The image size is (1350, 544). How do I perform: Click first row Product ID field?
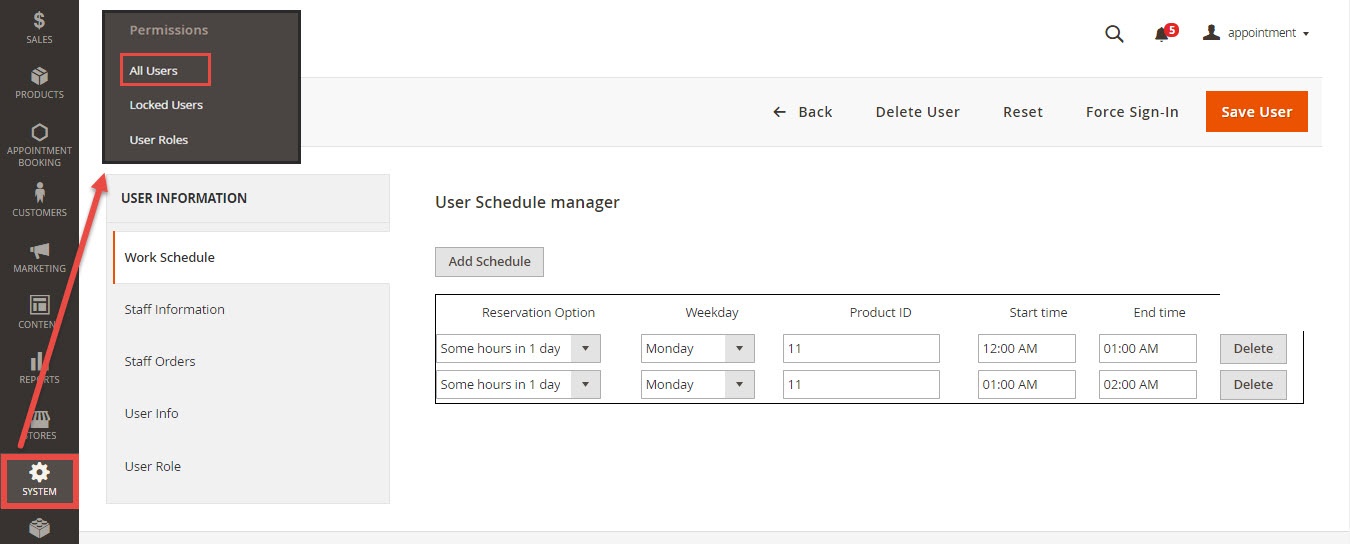[x=860, y=349]
